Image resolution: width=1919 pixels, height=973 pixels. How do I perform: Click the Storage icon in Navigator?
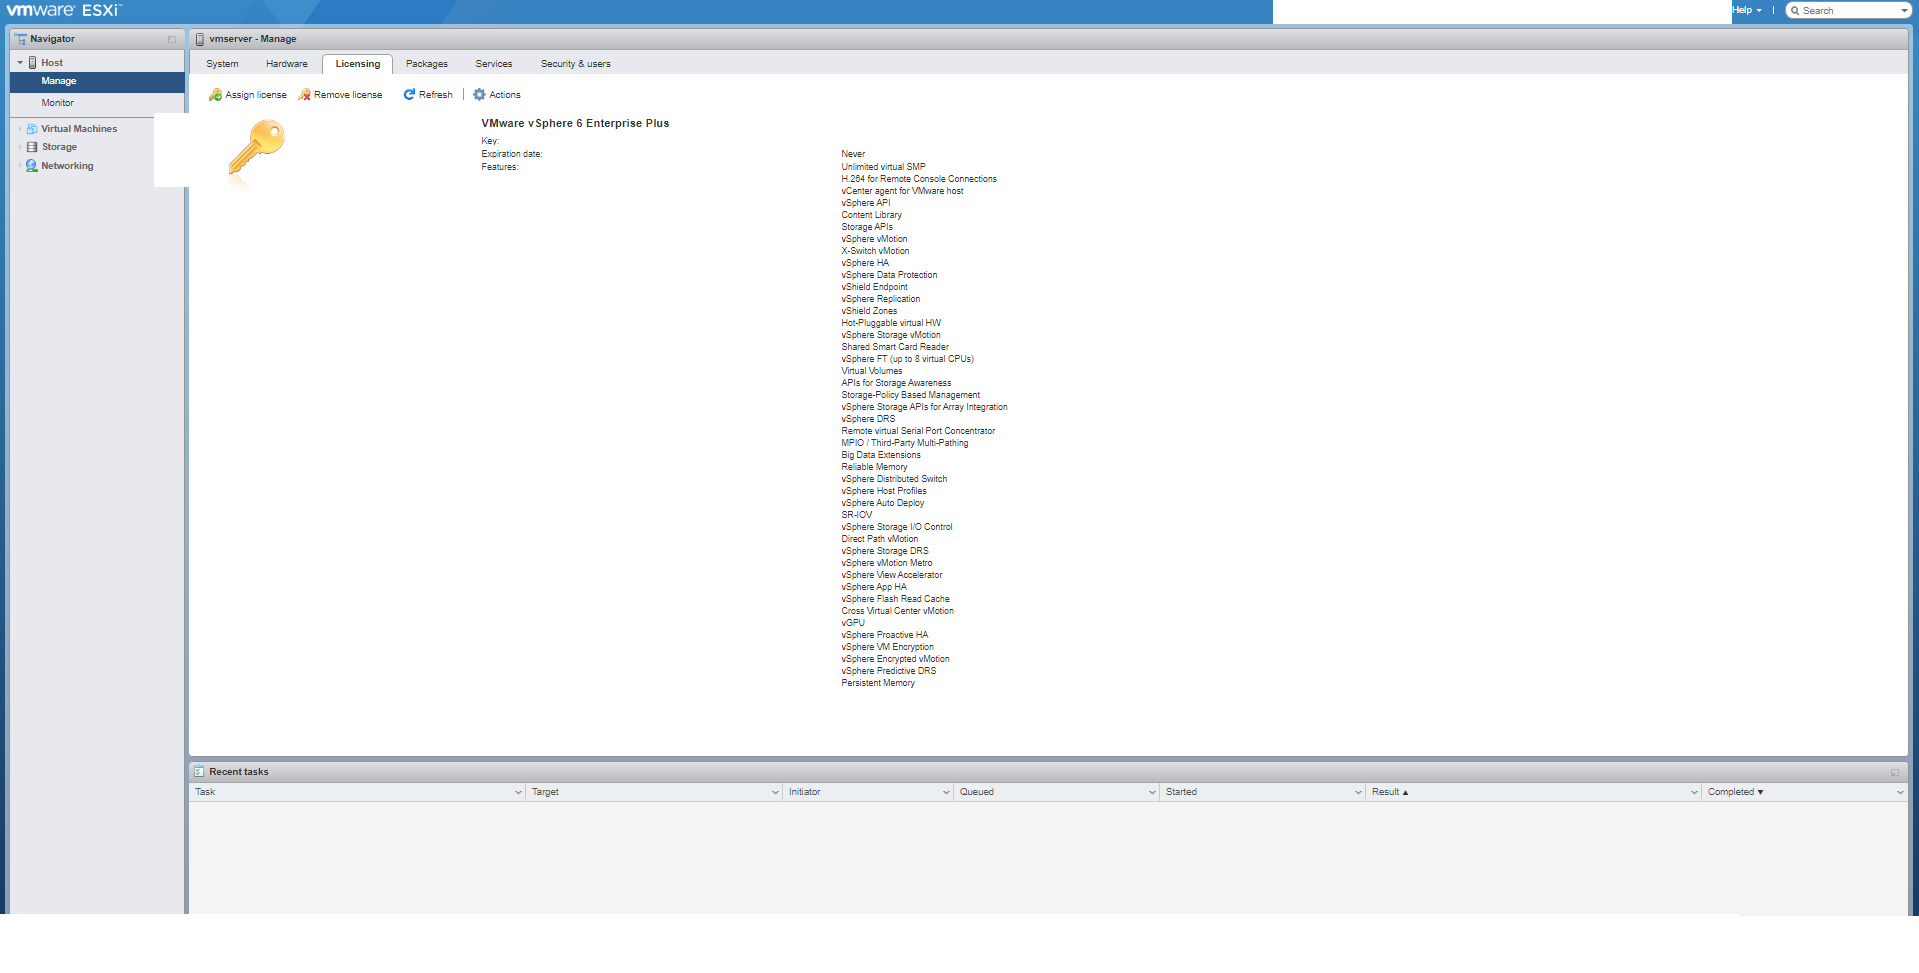tap(32, 147)
